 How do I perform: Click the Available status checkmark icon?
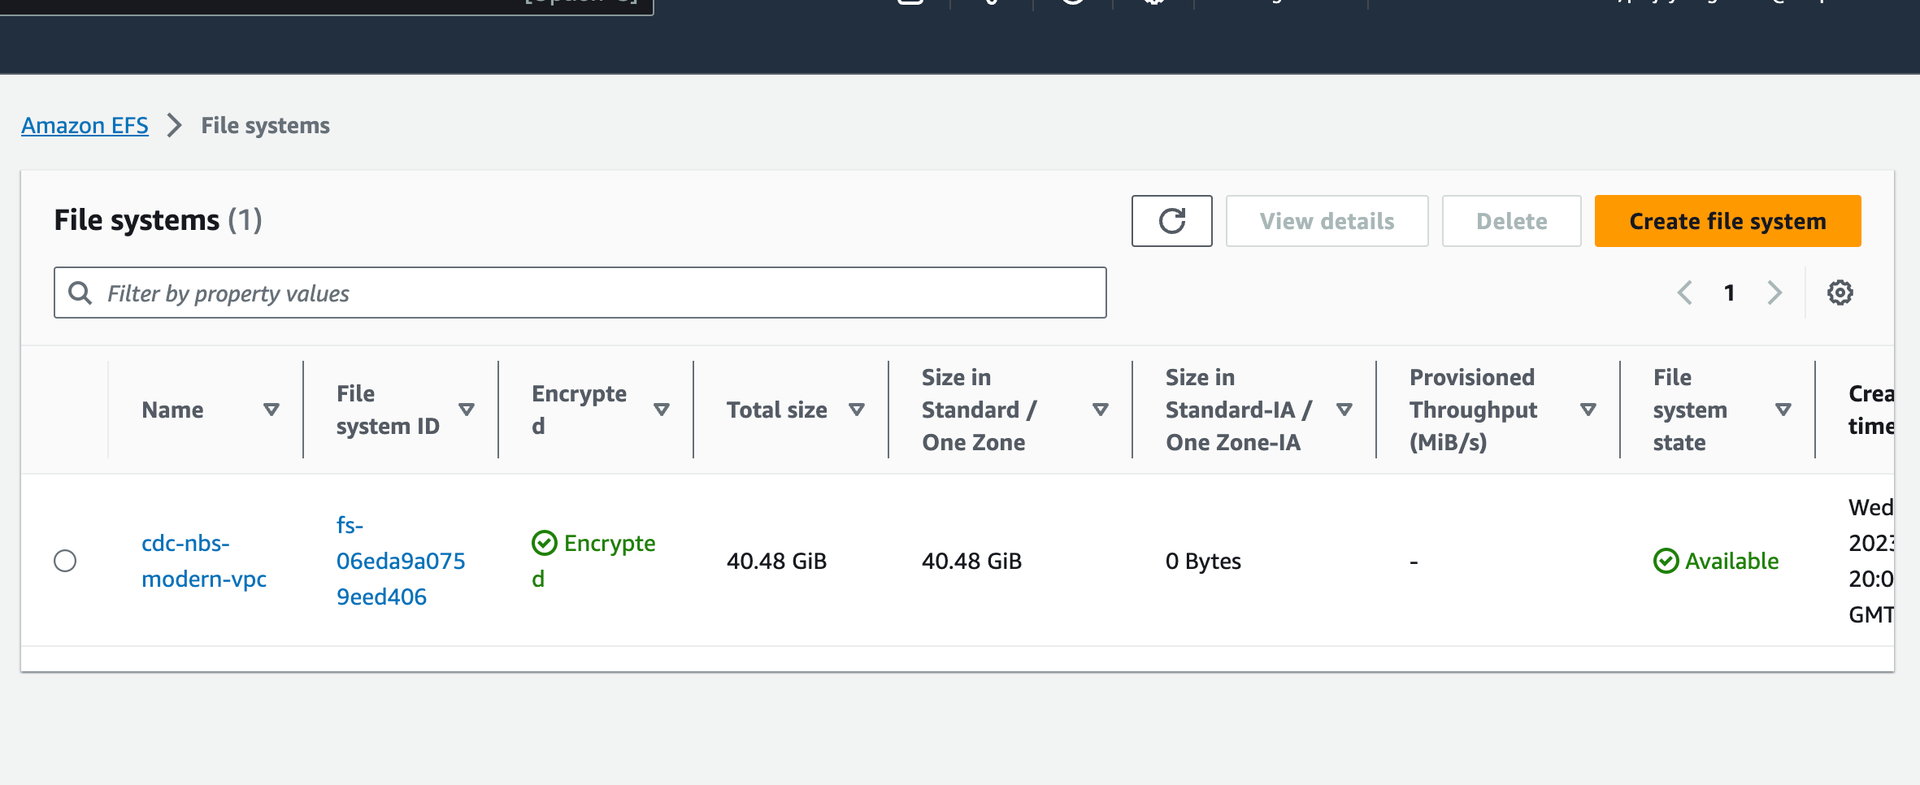tap(1665, 561)
